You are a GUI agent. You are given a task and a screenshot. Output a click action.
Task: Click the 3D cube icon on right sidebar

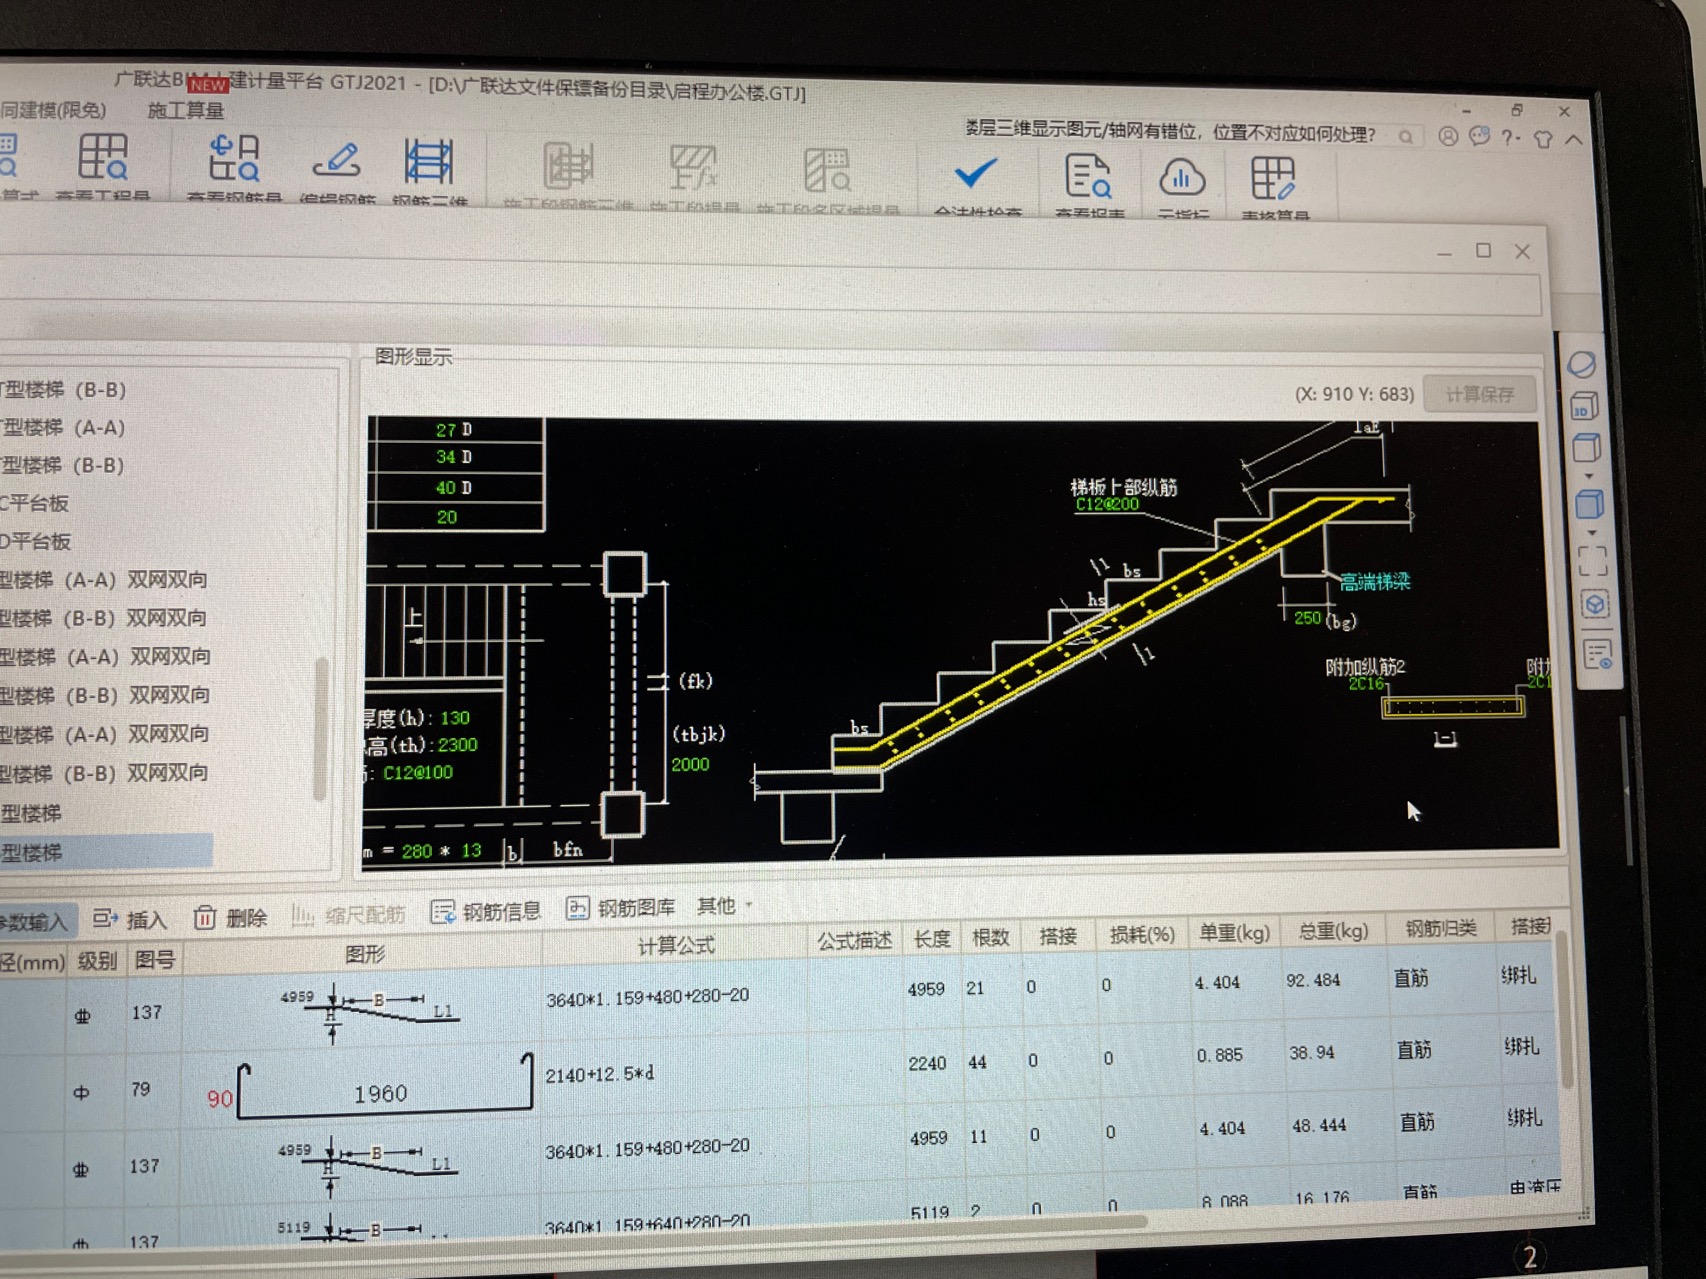point(1584,406)
